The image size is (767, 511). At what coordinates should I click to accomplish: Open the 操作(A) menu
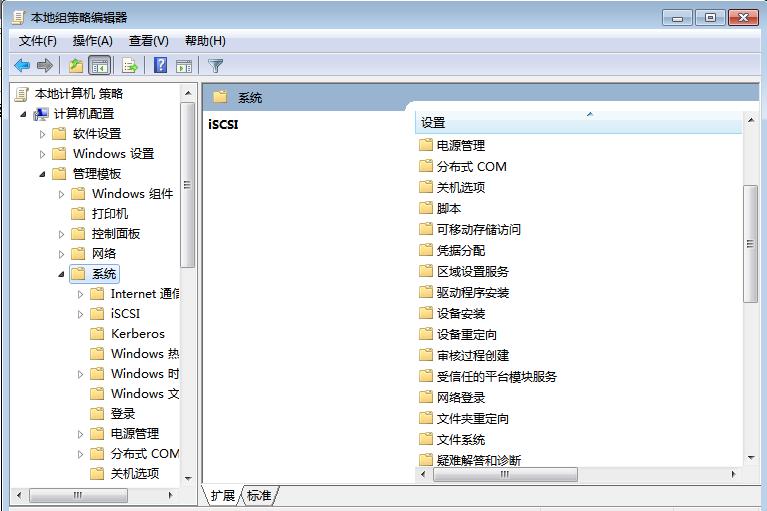pos(92,41)
